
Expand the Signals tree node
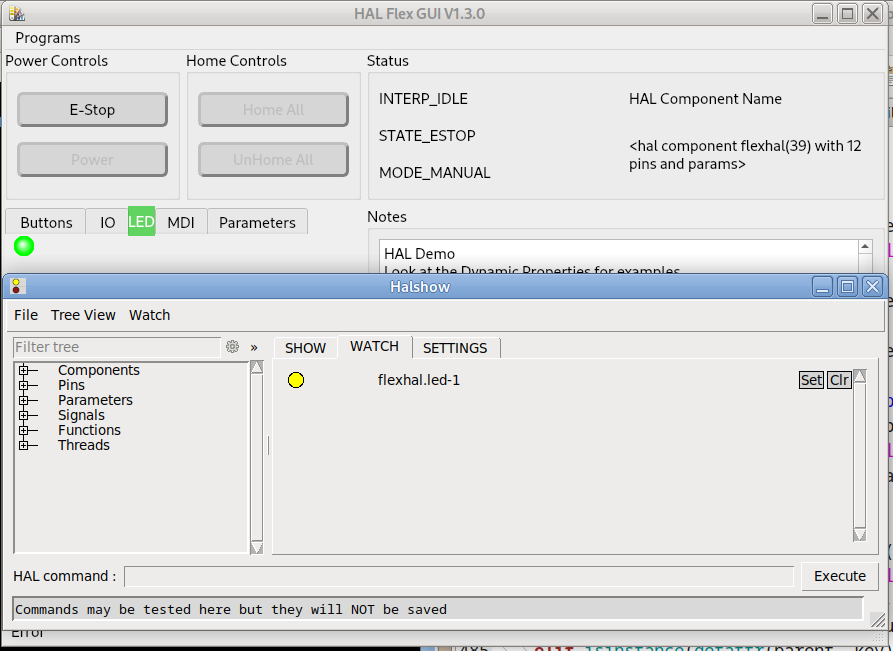click(x=22, y=416)
